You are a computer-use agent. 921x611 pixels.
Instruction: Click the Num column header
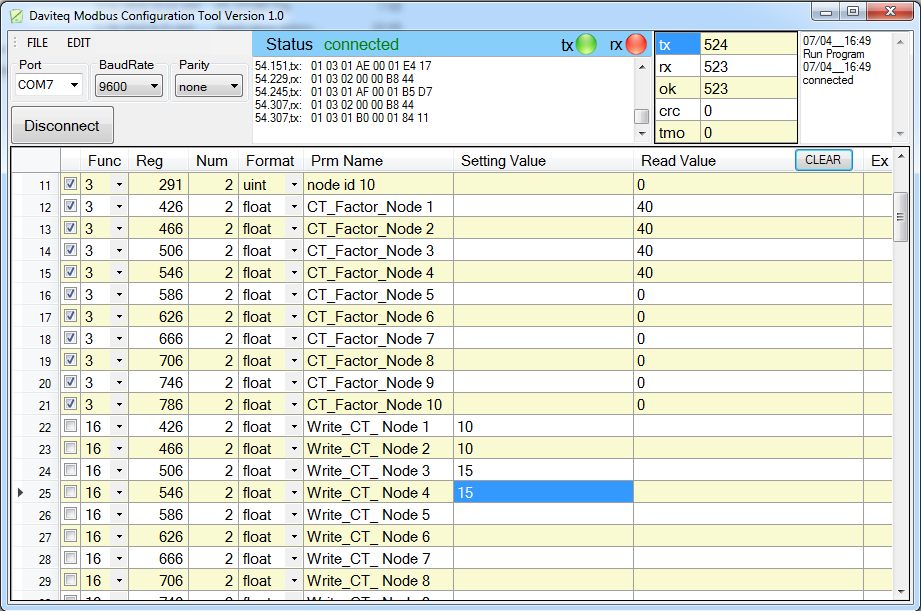pyautogui.click(x=212, y=160)
